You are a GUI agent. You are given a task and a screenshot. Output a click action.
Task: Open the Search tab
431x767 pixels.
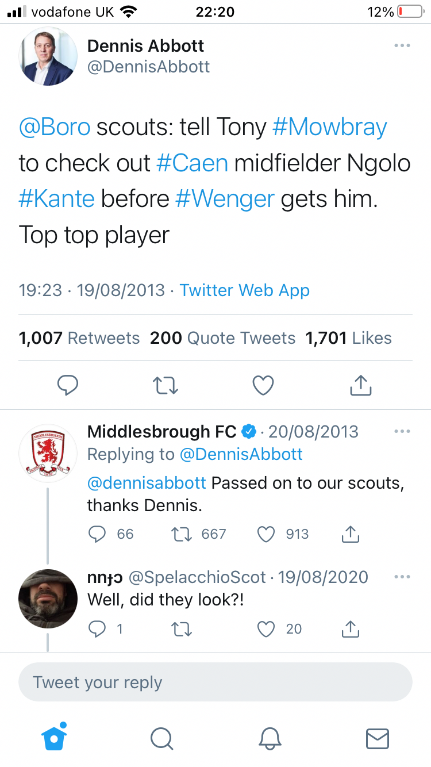pos(161,738)
